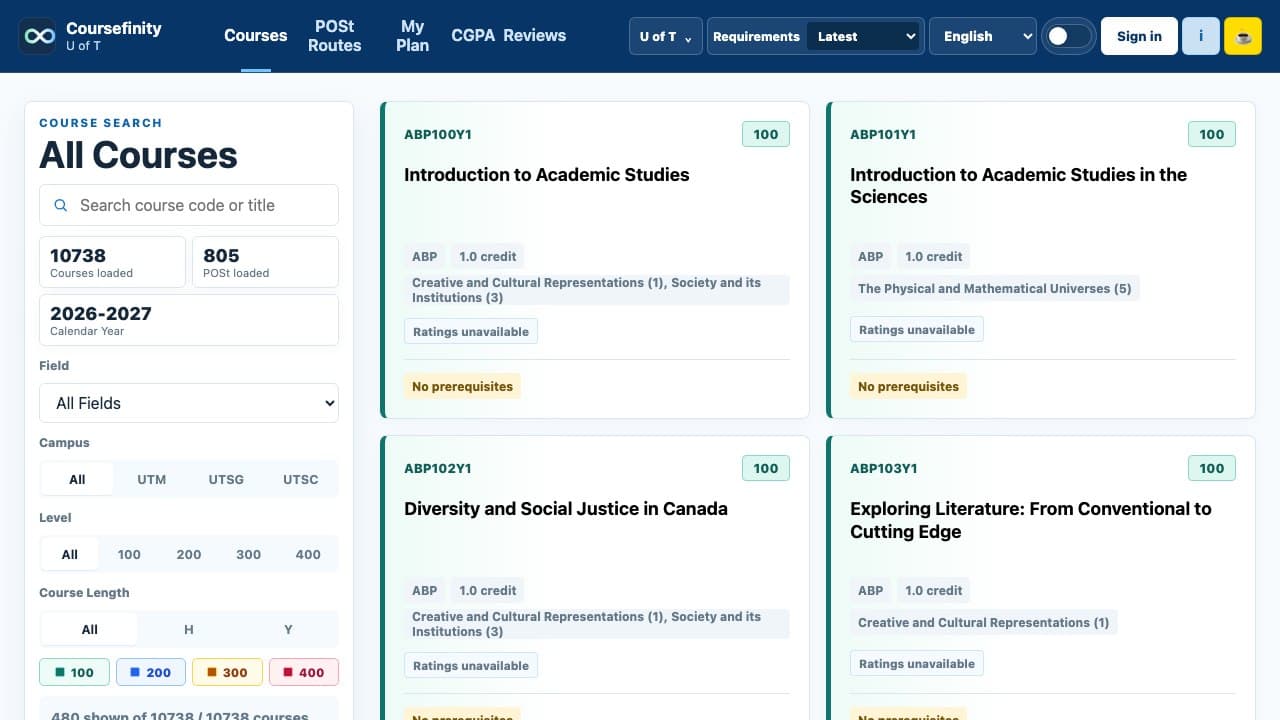1280x720 pixels.
Task: Click the 10738 Courses loaded stat
Action: tap(112, 262)
